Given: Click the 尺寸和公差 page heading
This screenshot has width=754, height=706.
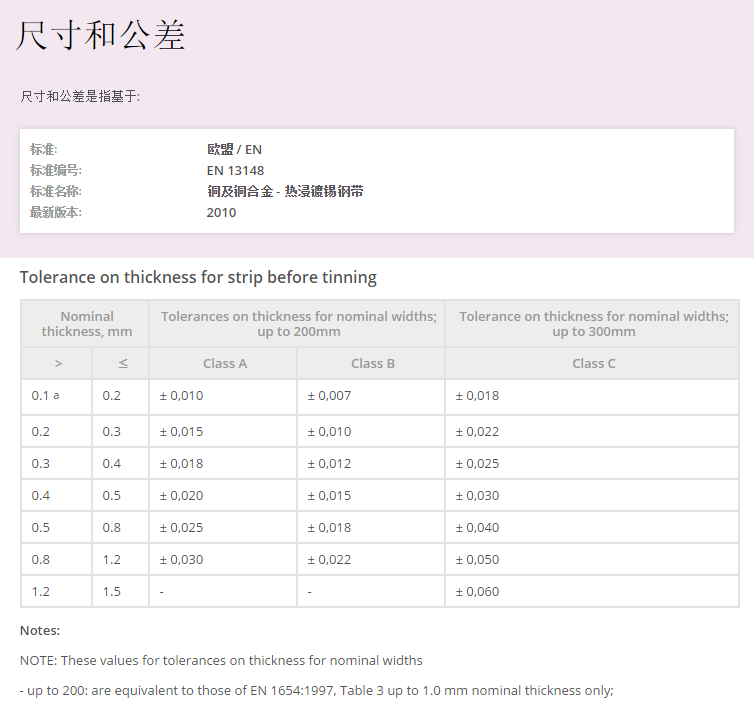Looking at the screenshot, I should [x=101, y=36].
